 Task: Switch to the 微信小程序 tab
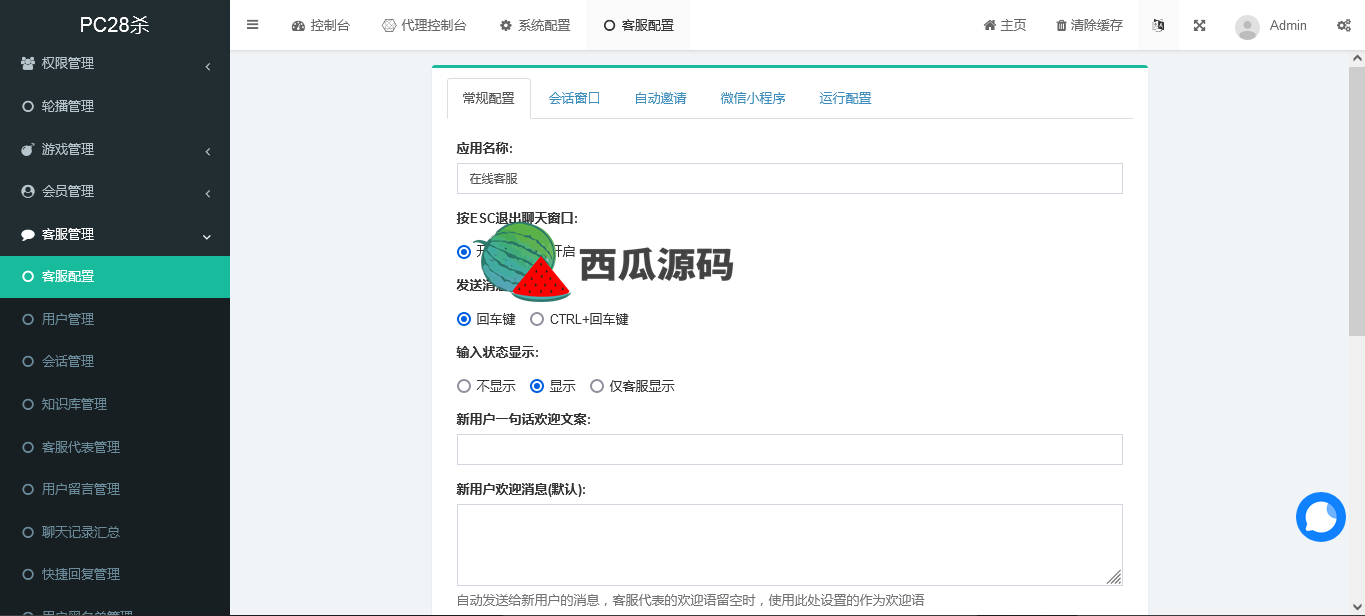point(753,98)
